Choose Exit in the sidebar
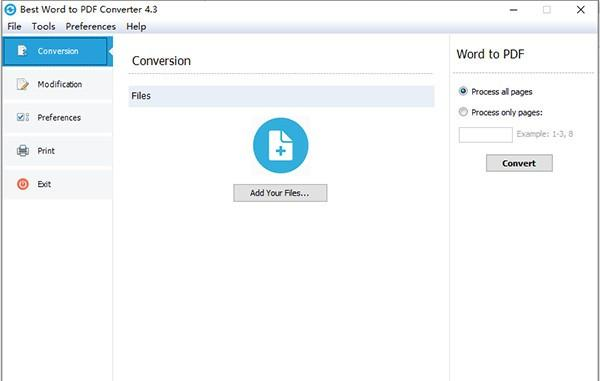This screenshot has width=600, height=381. point(57,184)
